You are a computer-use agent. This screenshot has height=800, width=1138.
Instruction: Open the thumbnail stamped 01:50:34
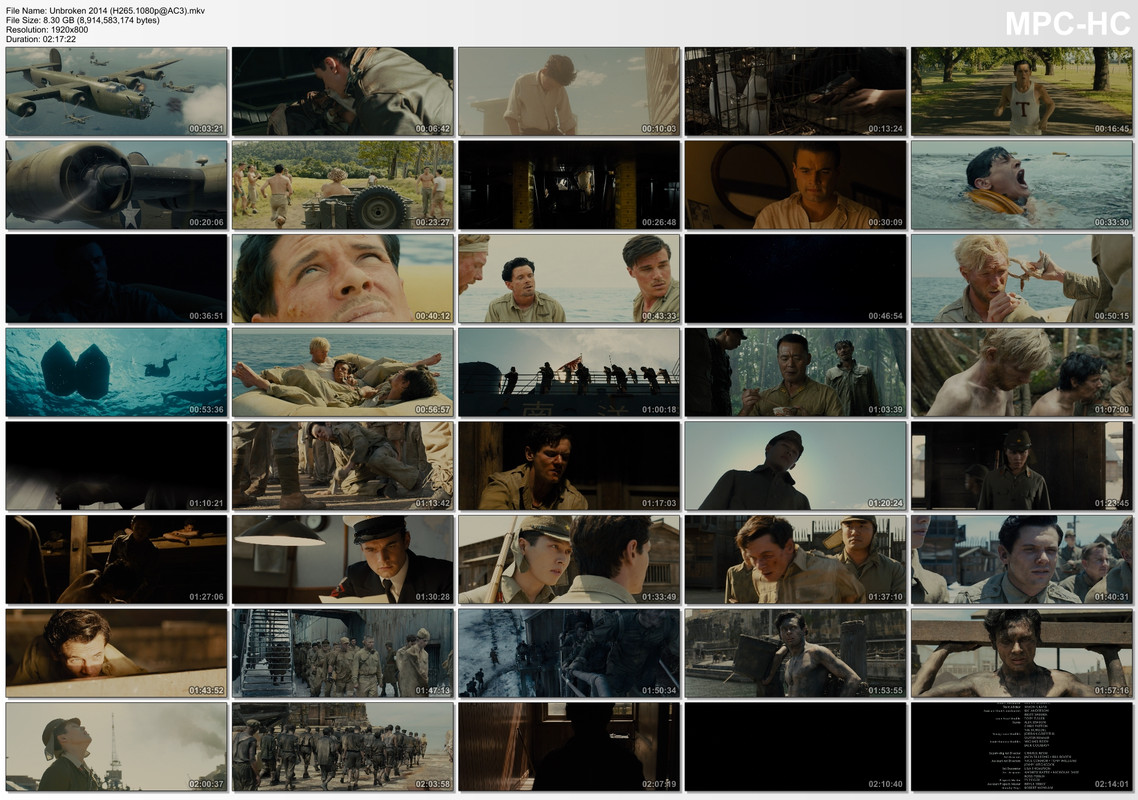pos(569,653)
